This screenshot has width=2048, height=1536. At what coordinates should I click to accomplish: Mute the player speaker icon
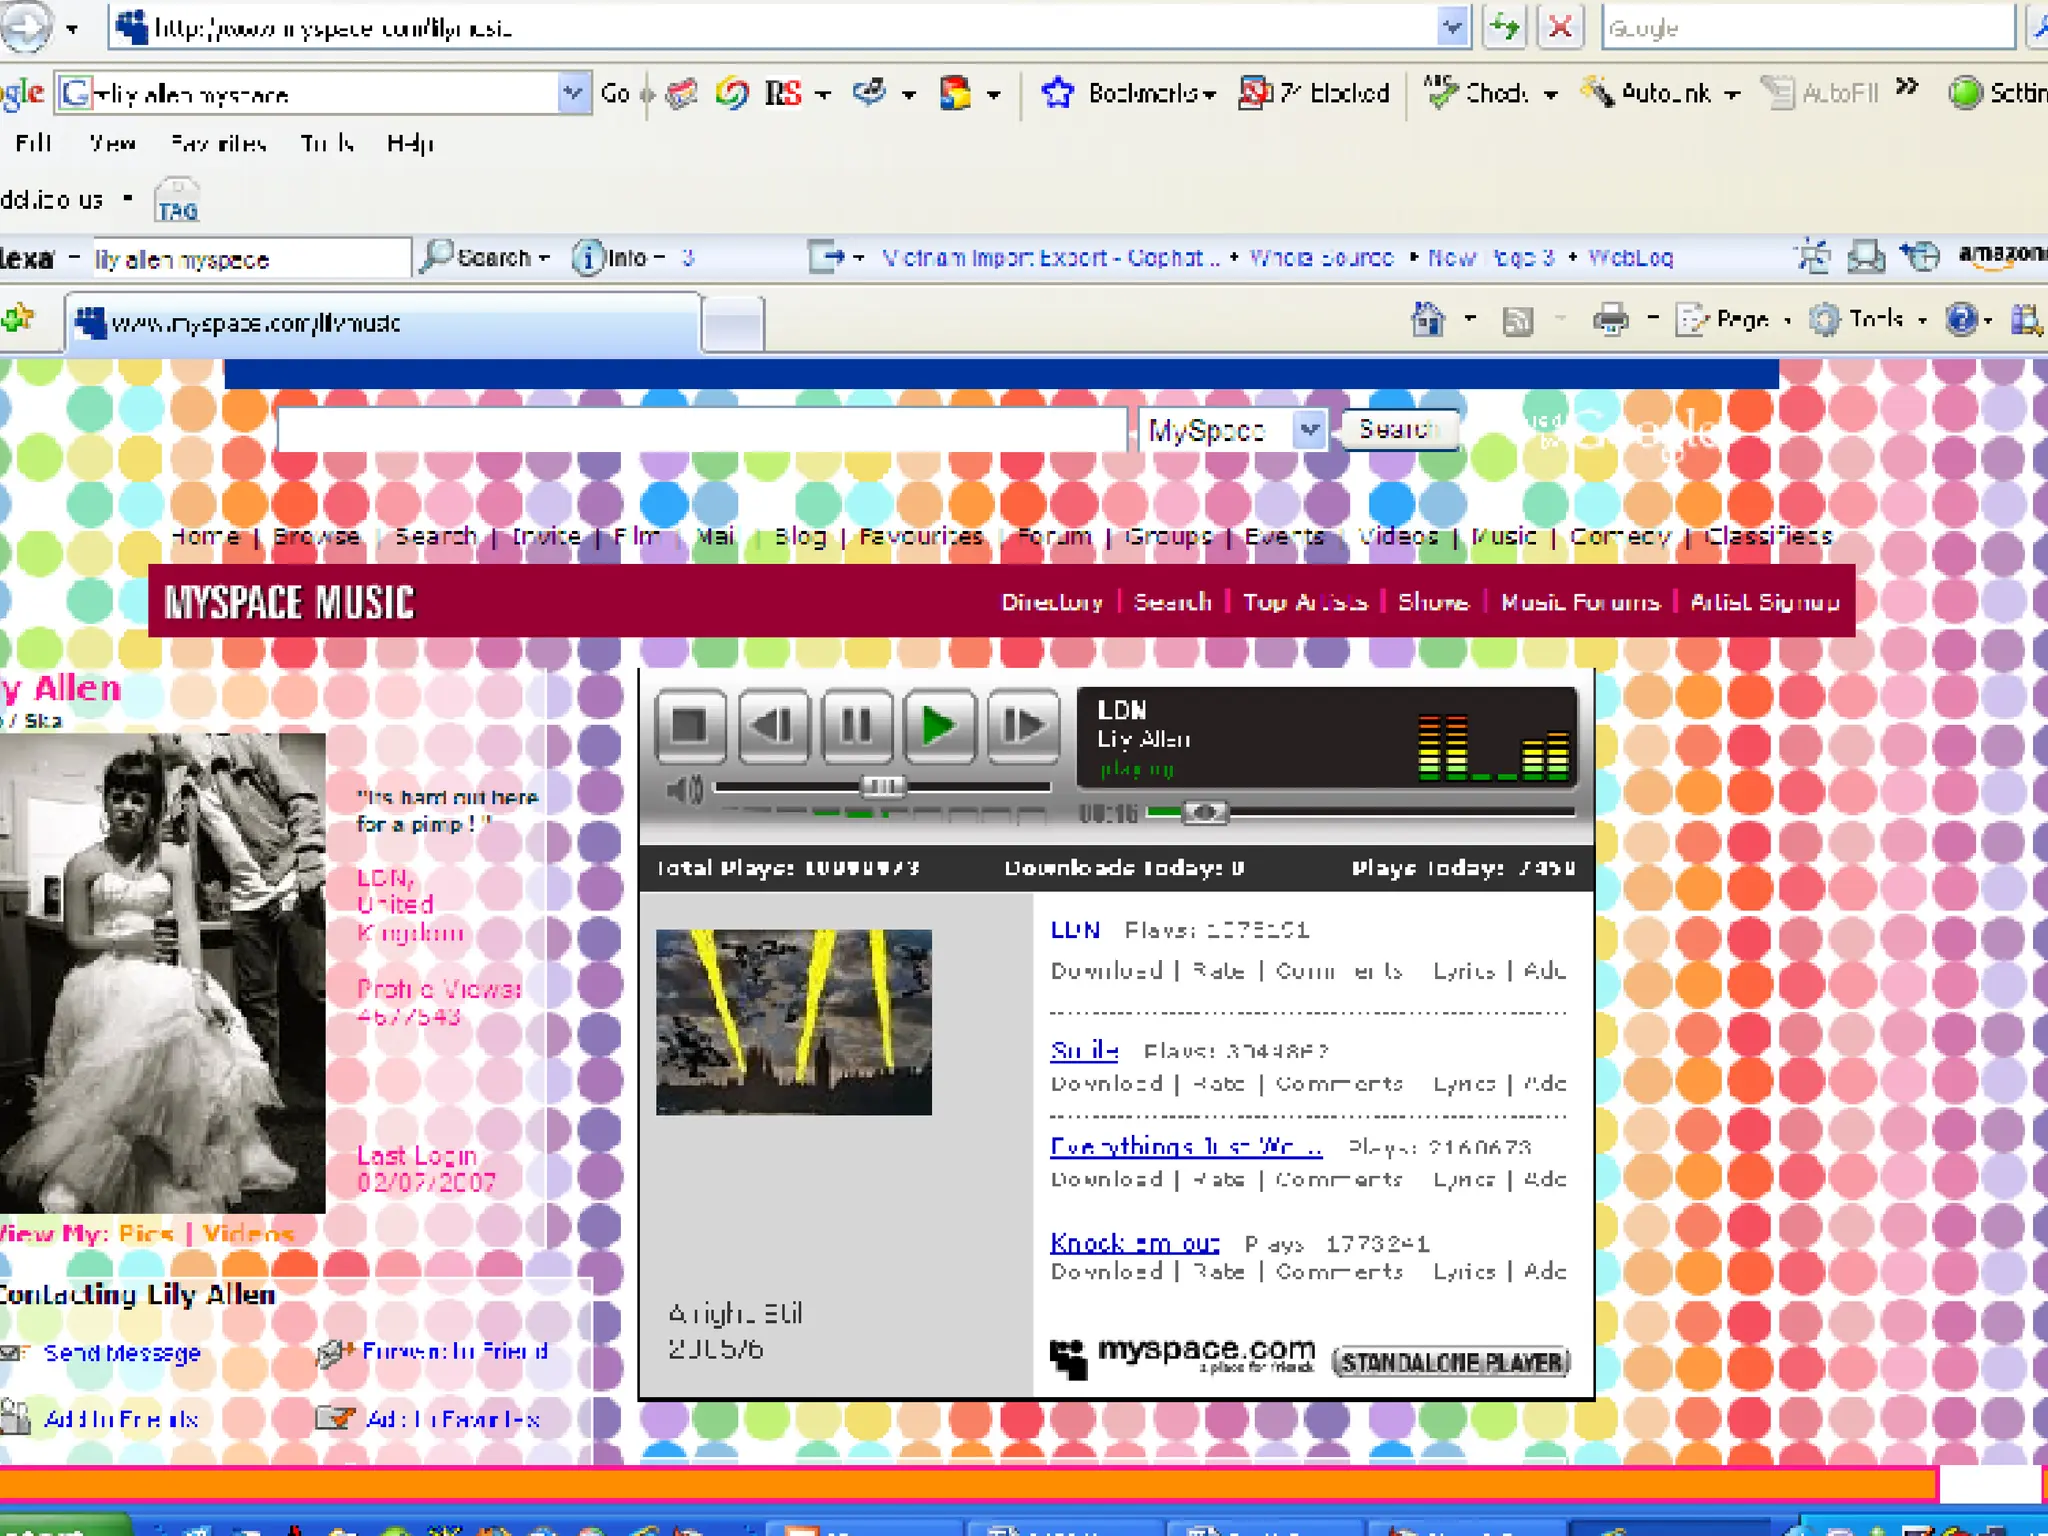(684, 790)
